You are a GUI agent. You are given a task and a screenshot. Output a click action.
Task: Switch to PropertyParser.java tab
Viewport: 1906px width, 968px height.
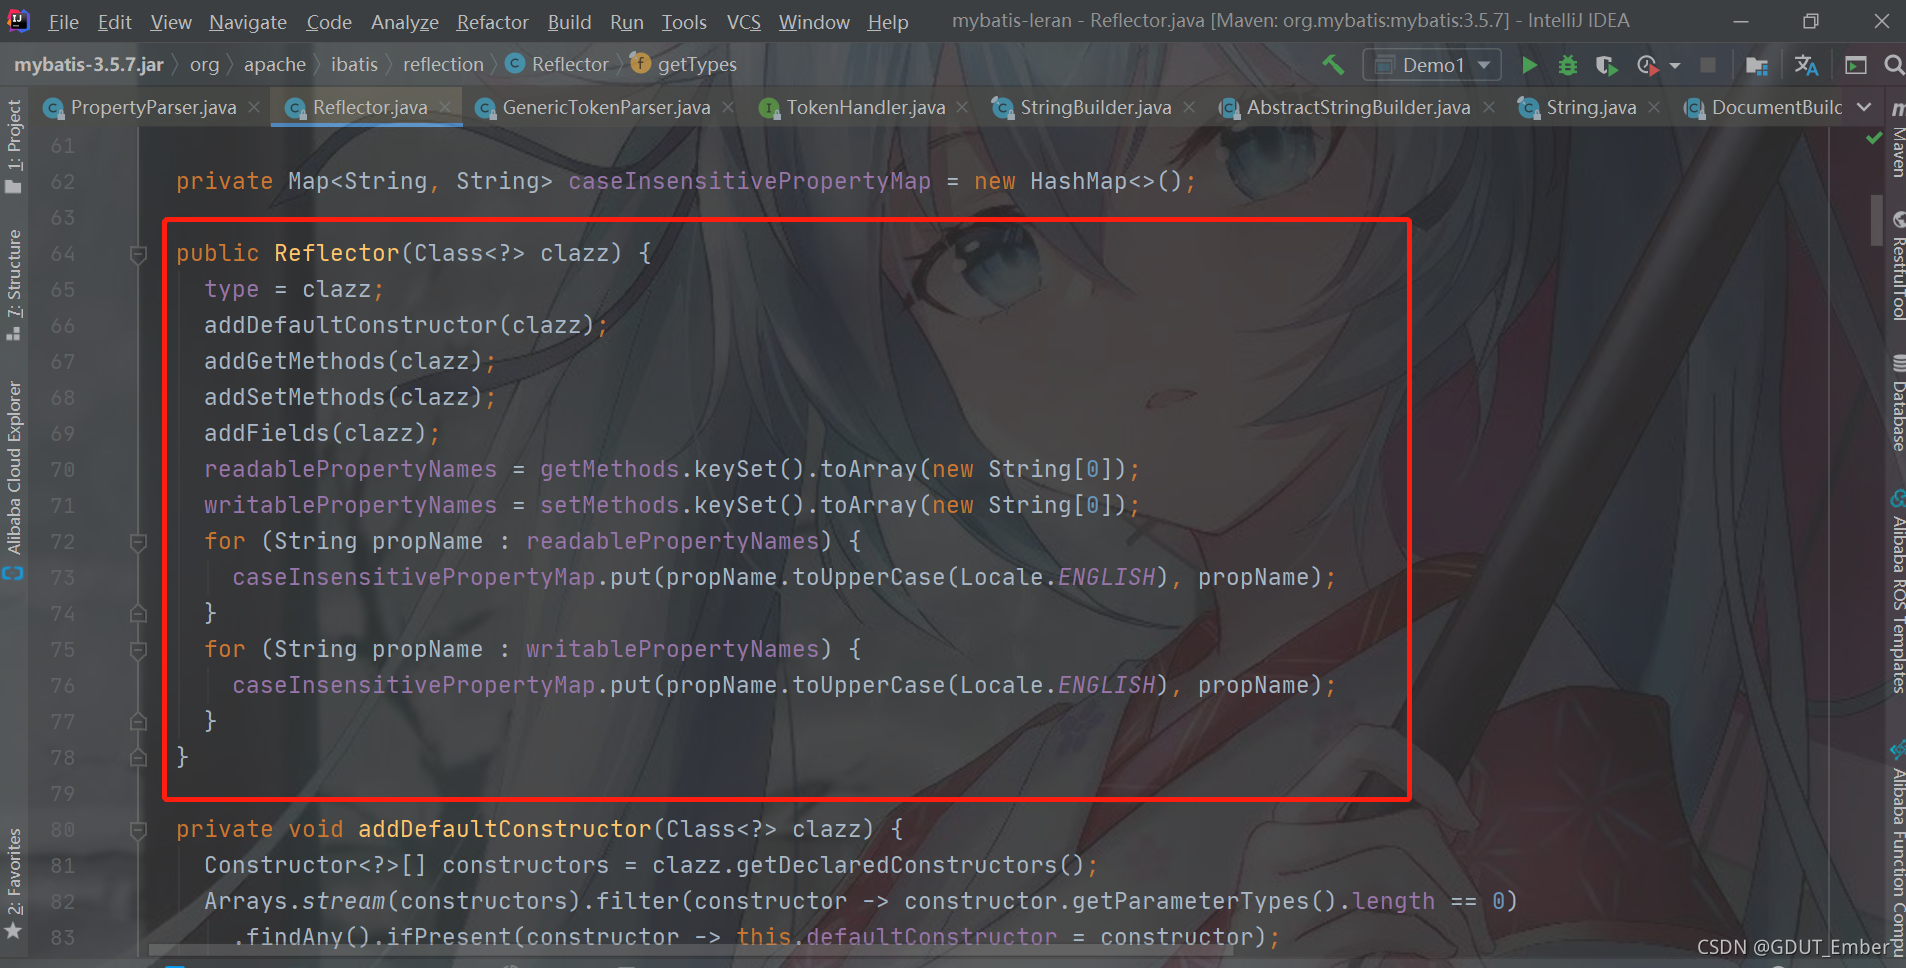click(153, 107)
